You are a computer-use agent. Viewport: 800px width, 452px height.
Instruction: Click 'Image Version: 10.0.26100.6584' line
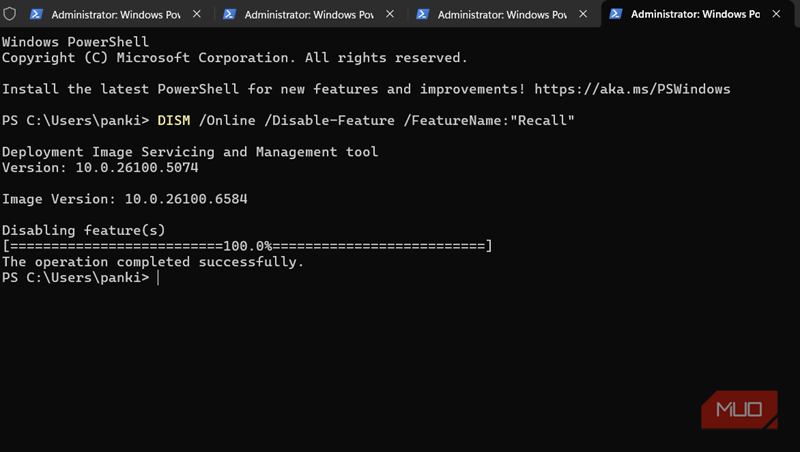click(124, 199)
